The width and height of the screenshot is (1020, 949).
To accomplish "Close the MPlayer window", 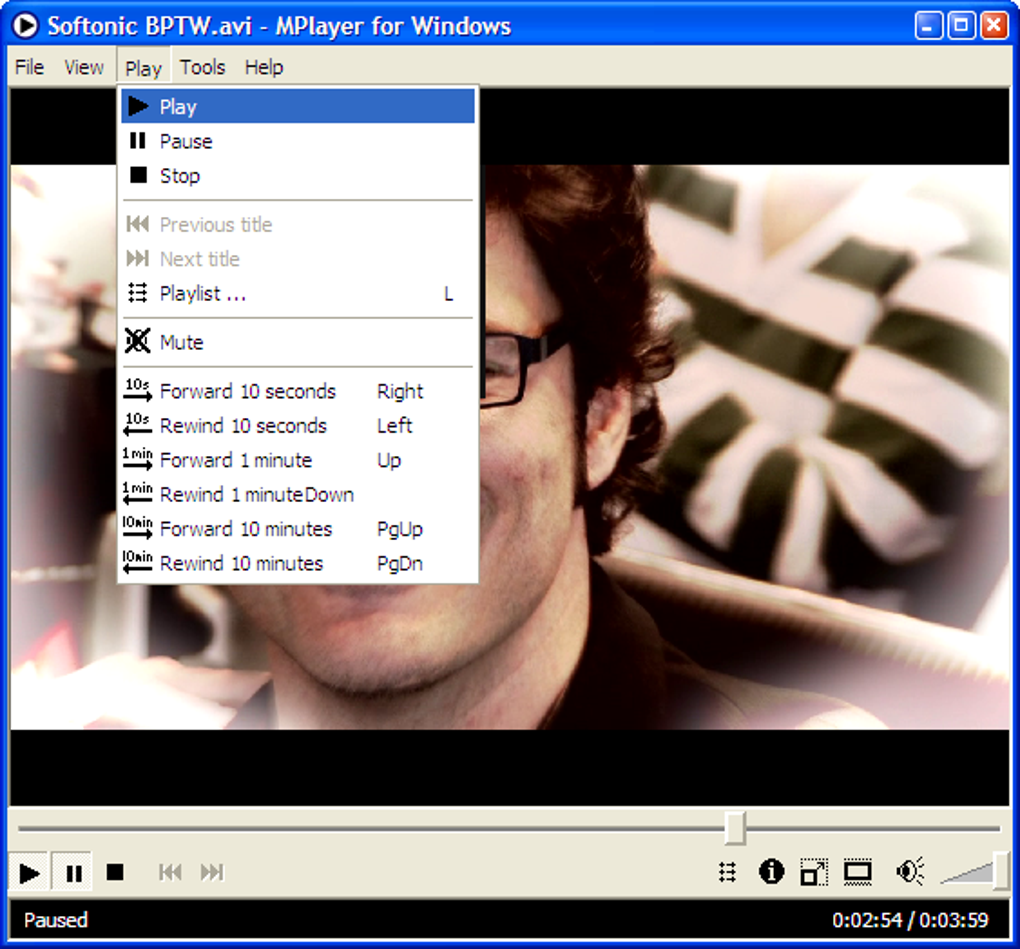I will [995, 25].
